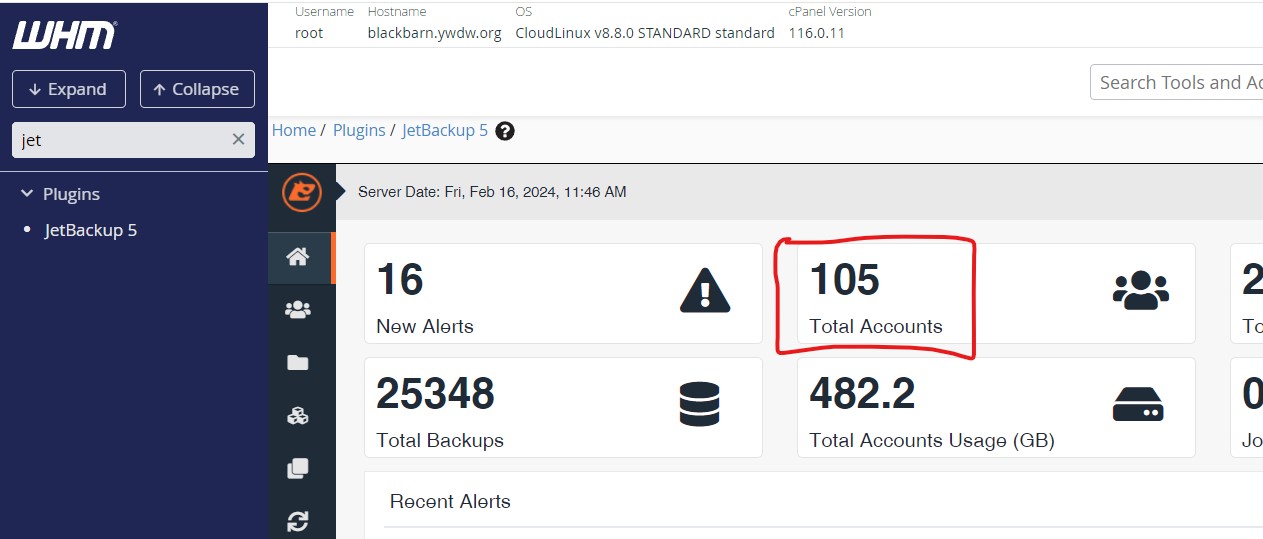
Task: Toggle the sidebar collapse arrow near Server Date
Action: [339, 191]
